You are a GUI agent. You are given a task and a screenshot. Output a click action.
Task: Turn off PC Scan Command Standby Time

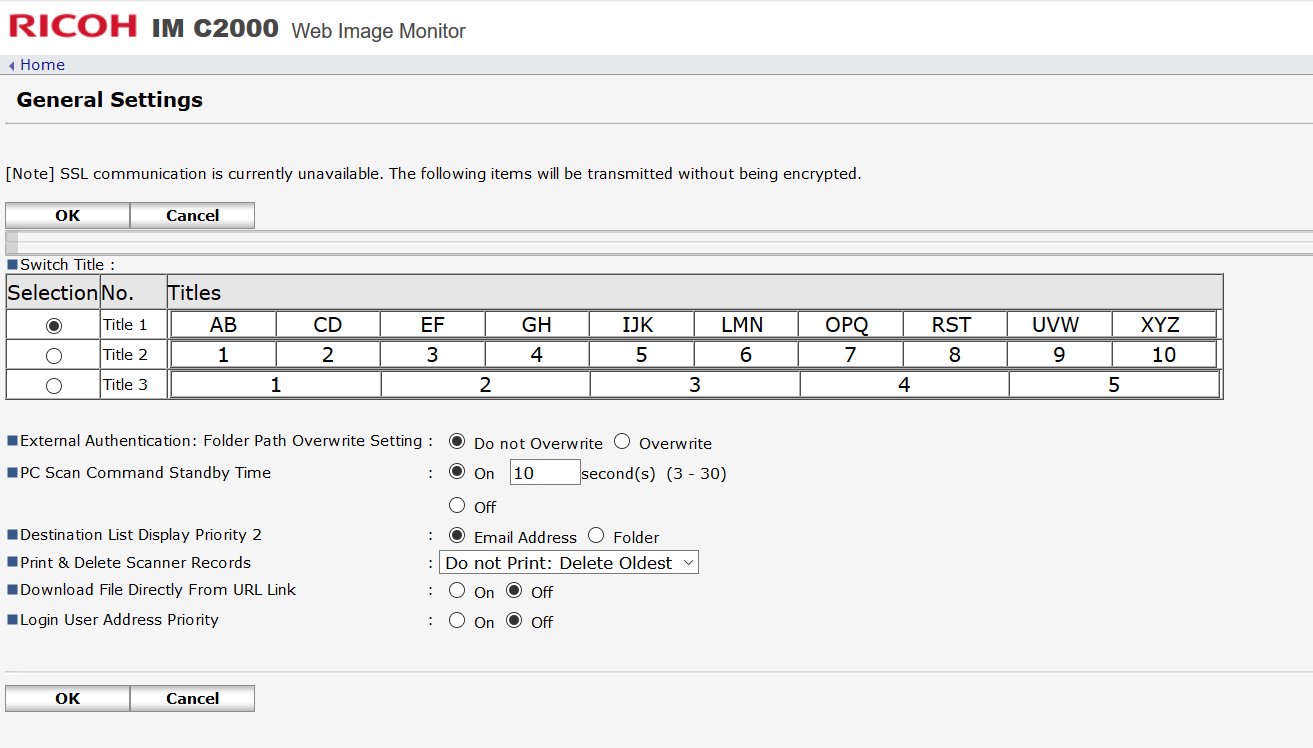coord(457,505)
